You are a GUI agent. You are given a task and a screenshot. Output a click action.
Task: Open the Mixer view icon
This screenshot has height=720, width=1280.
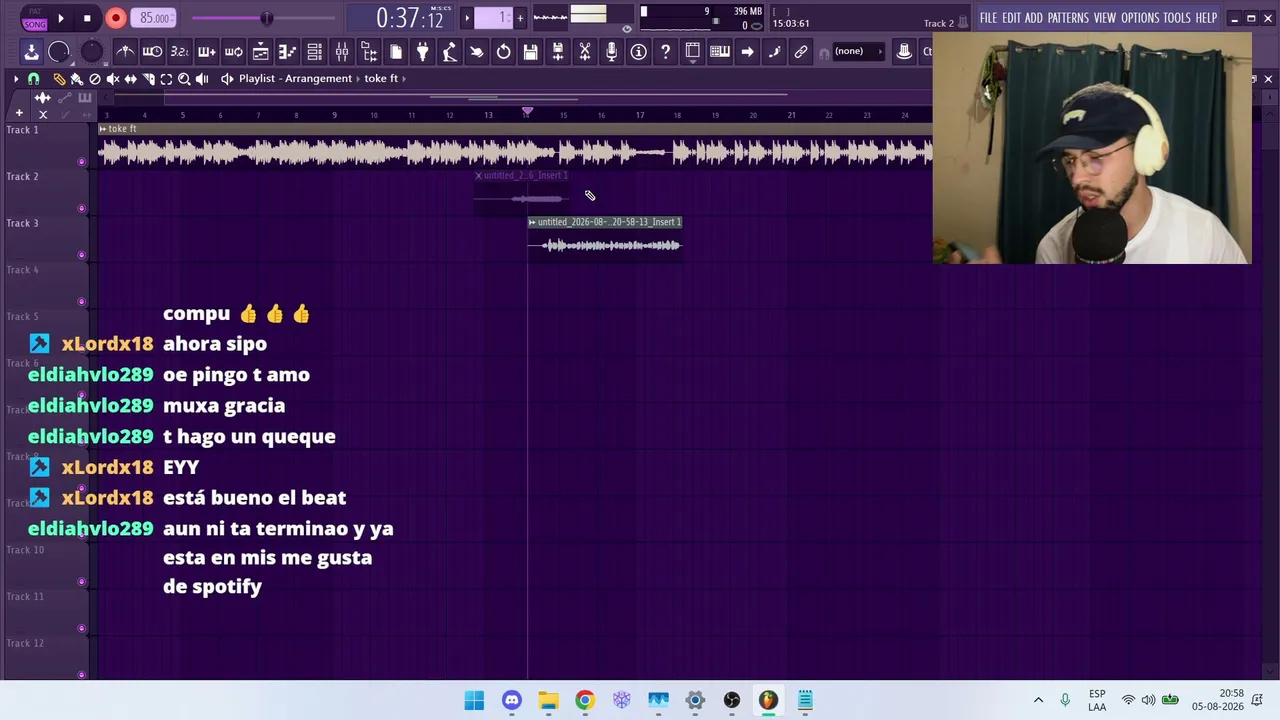[x=342, y=52]
